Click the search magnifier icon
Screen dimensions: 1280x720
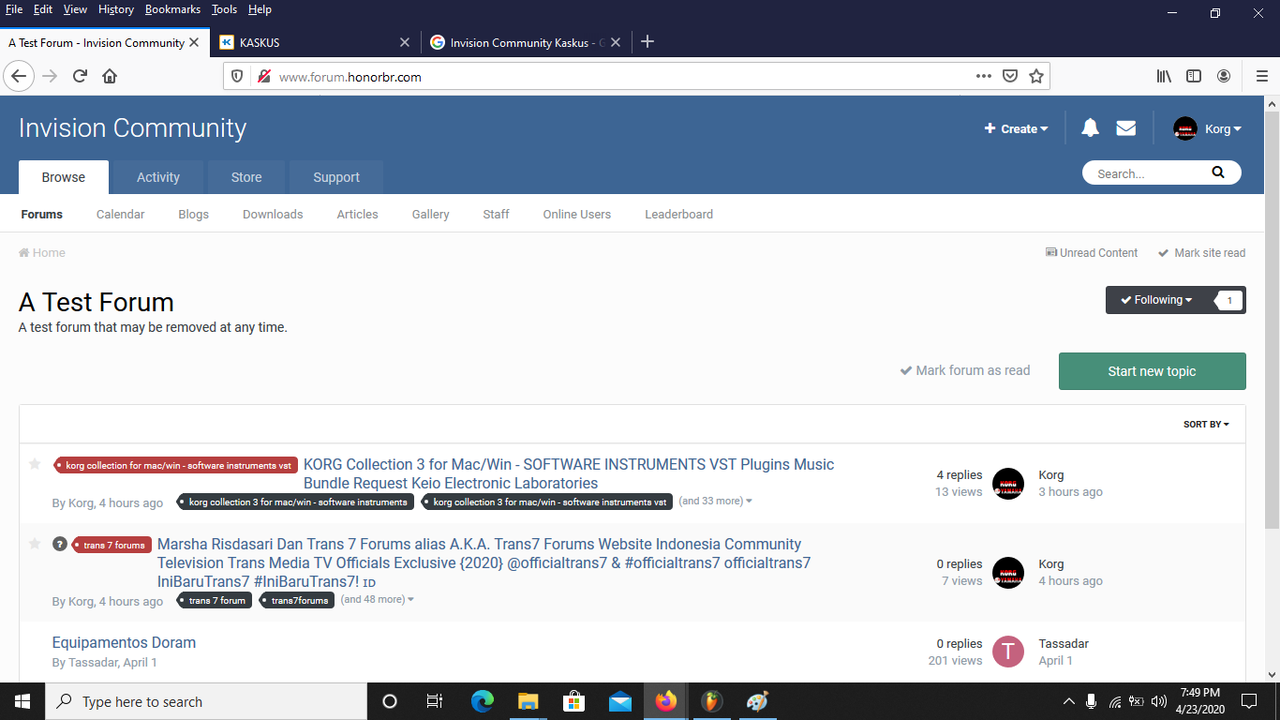click(1217, 173)
